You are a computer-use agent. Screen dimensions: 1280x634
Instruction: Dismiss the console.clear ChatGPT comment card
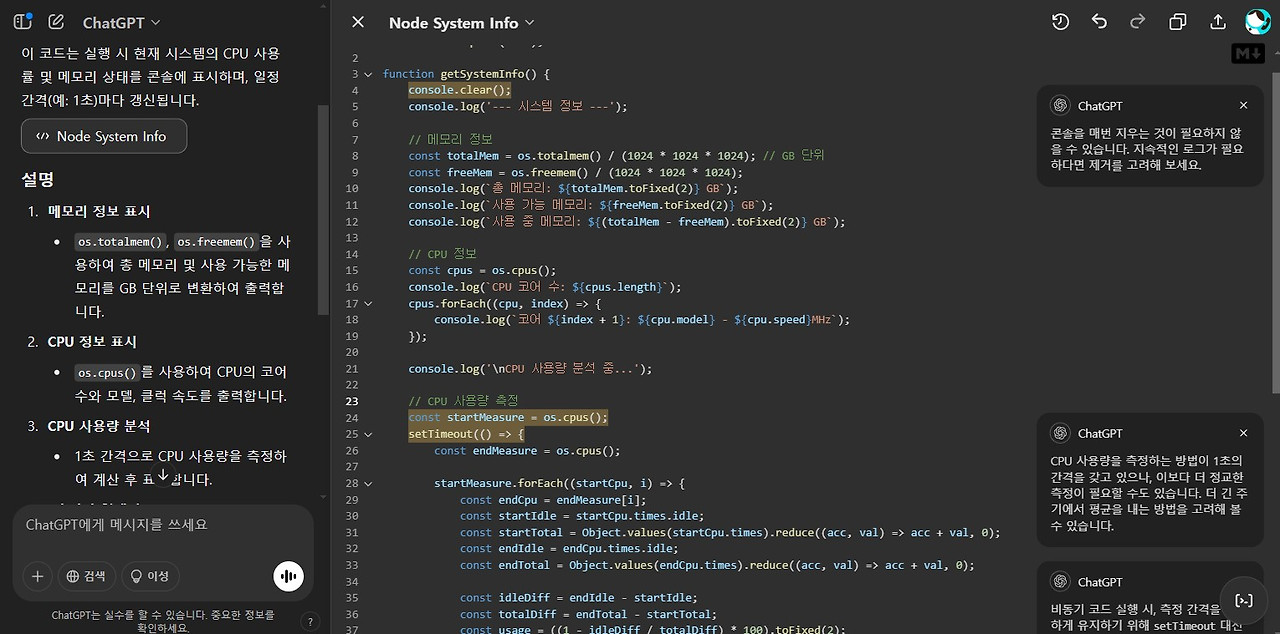point(1243,105)
